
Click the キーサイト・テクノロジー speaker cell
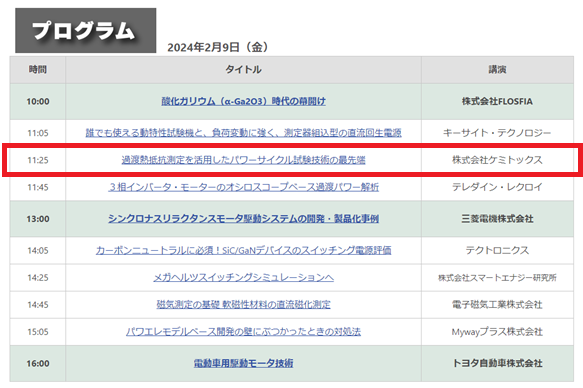click(497, 133)
